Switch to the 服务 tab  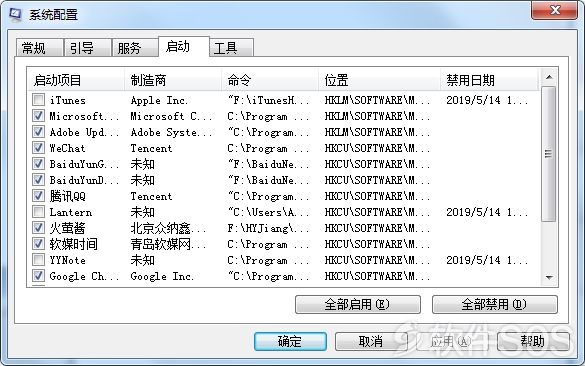[135, 48]
